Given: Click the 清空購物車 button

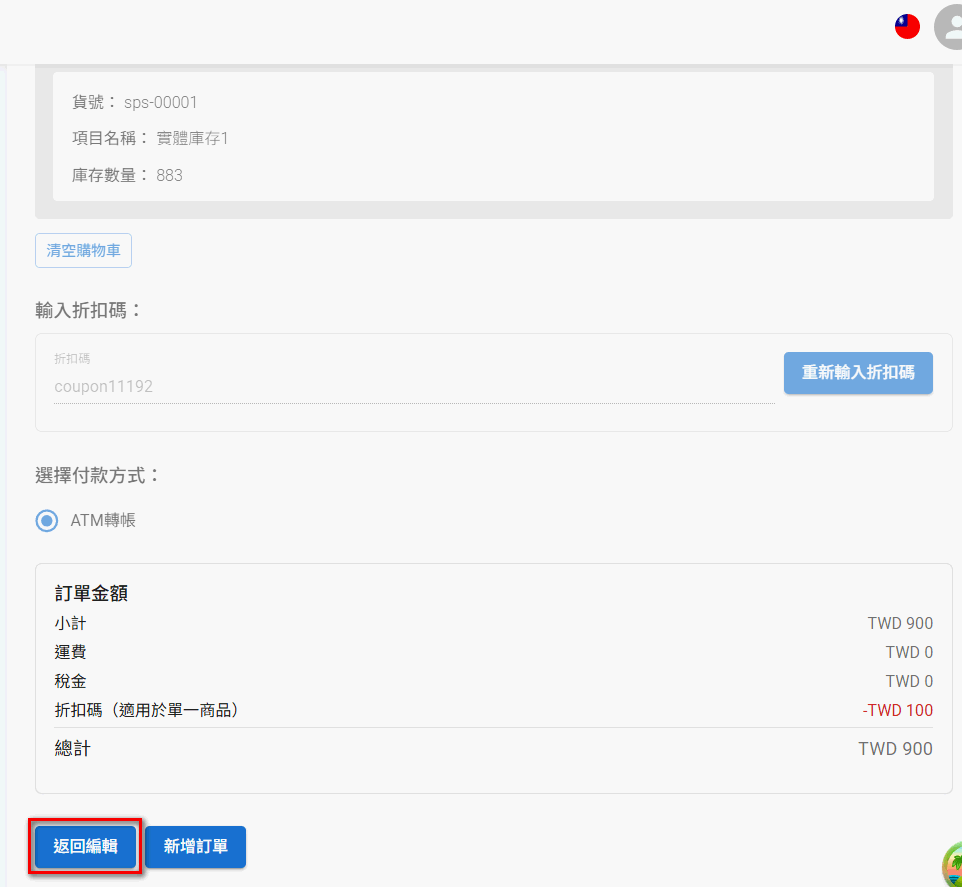Looking at the screenshot, I should pos(83,250).
